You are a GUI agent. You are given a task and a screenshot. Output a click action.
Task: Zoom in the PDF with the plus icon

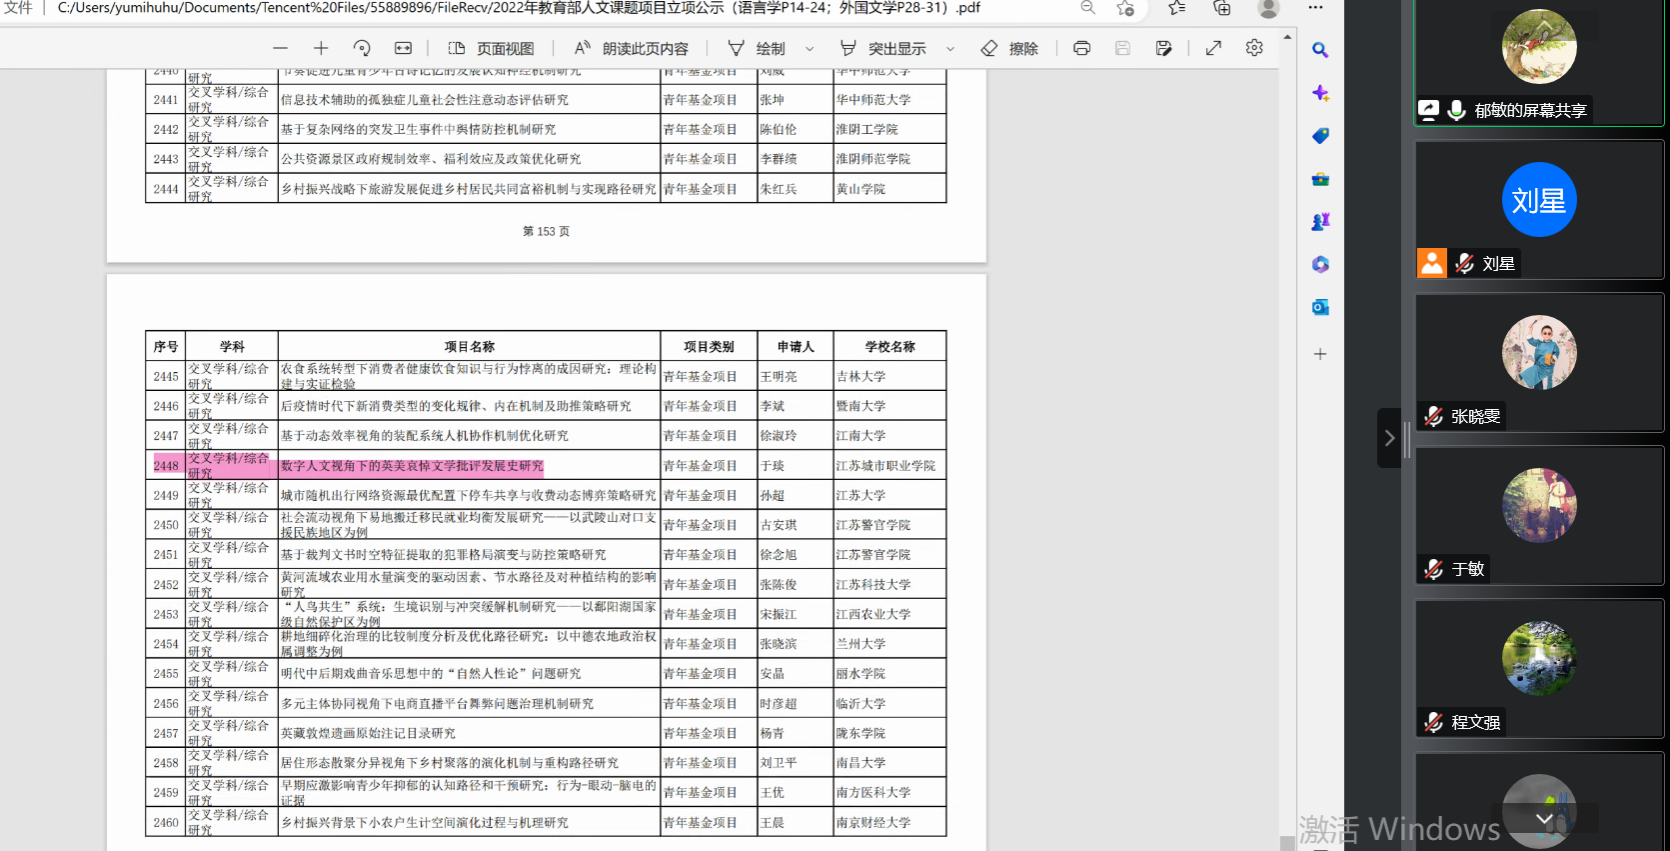[x=321, y=48]
